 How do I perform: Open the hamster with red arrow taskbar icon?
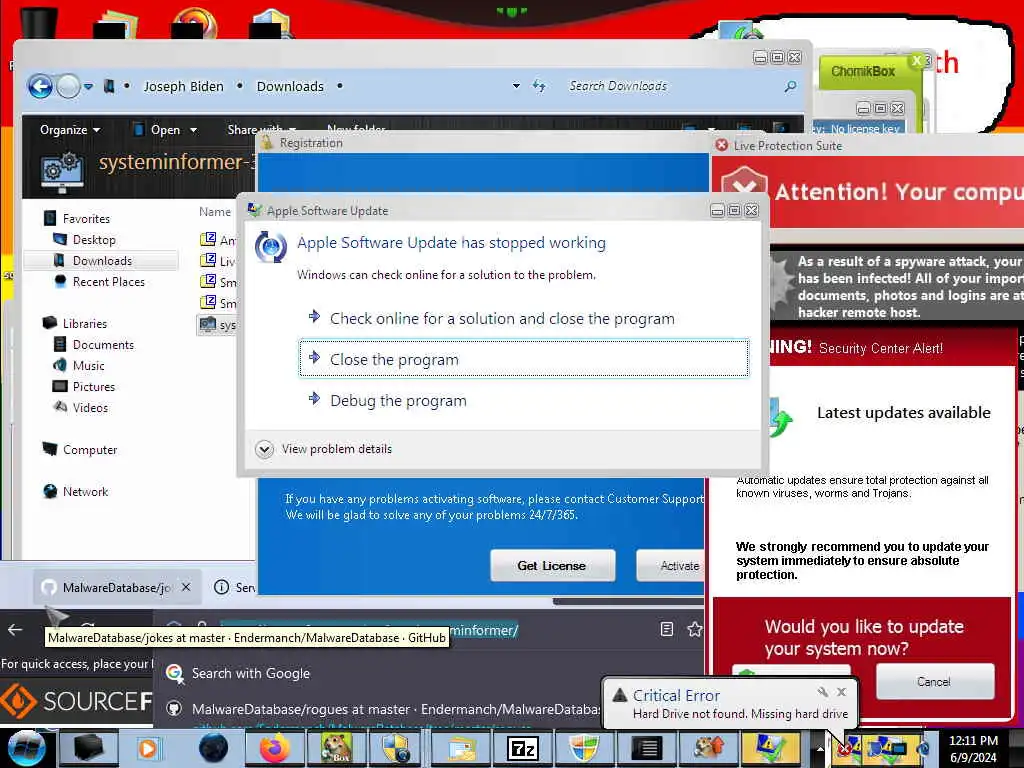coord(708,748)
